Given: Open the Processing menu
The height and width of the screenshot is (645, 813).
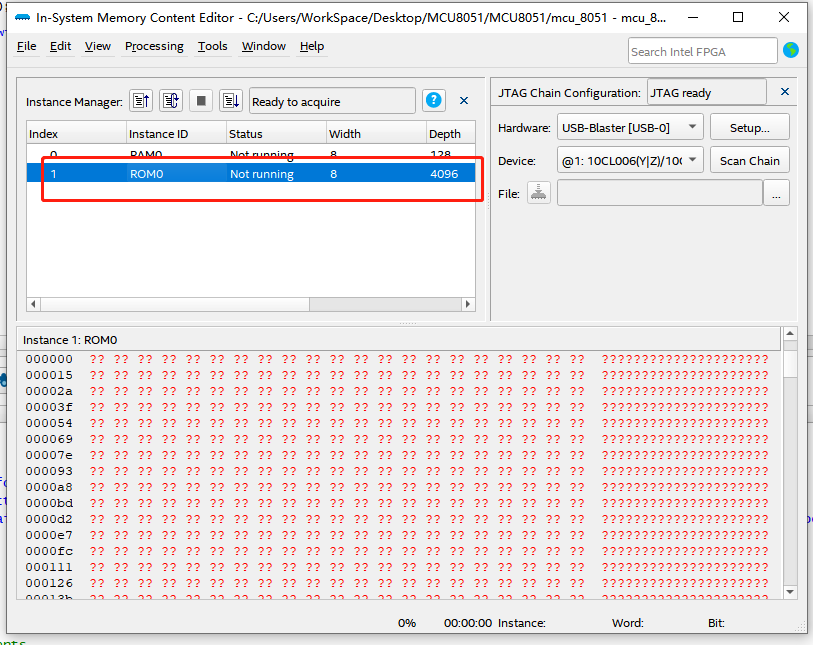Looking at the screenshot, I should pos(154,46).
